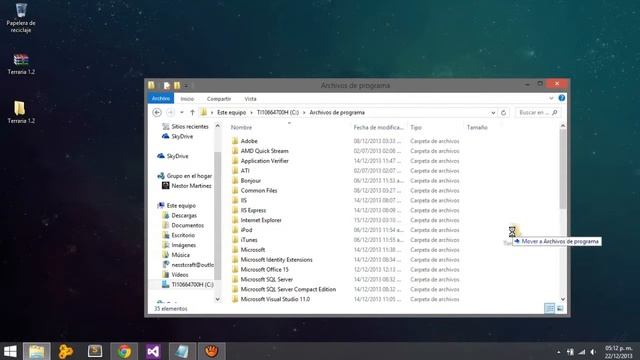Click the Windows Start button
The width and height of the screenshot is (640, 360).
click(x=10, y=351)
